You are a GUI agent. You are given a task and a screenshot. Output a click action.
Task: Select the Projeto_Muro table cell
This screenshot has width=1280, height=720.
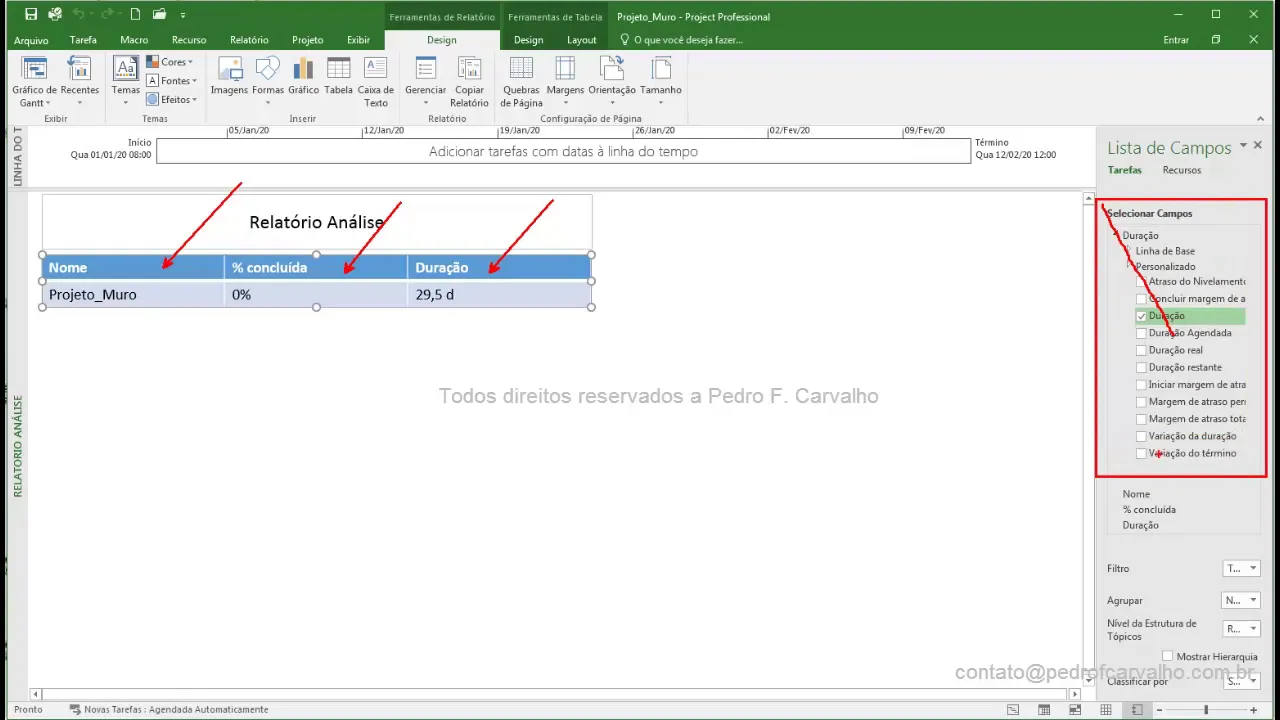[x=133, y=295]
